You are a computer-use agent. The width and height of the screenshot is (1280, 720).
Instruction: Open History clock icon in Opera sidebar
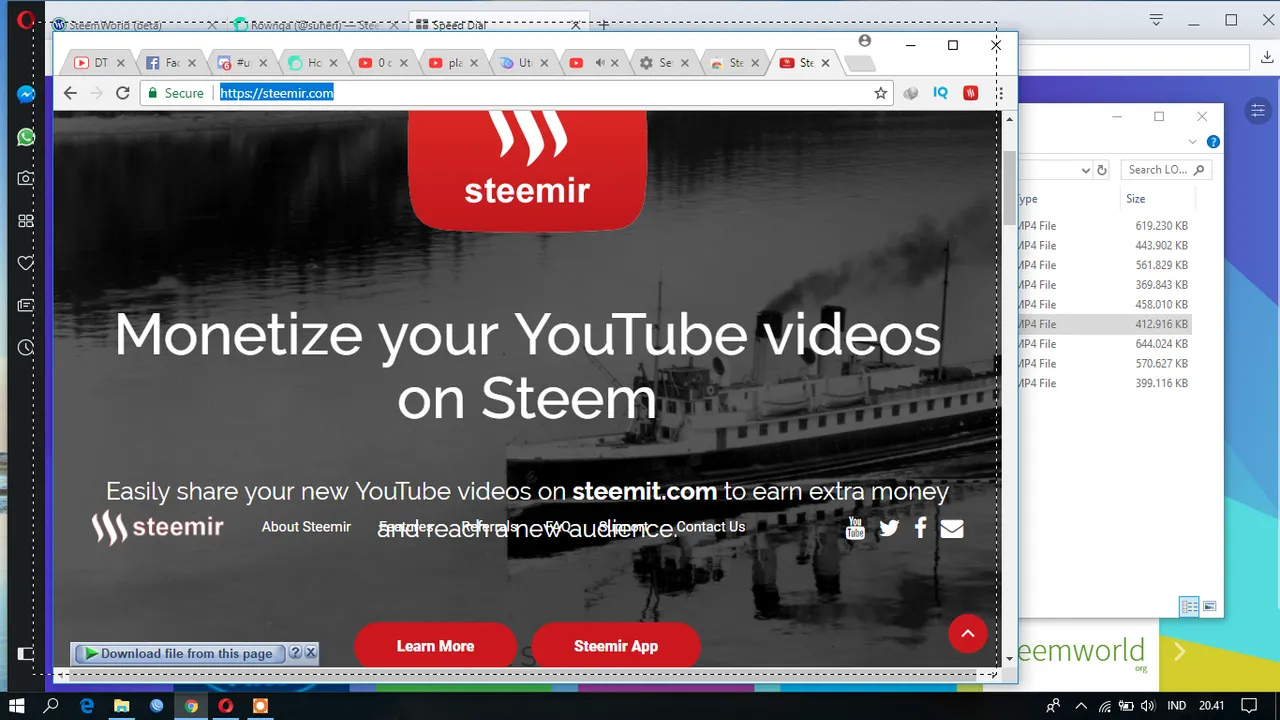[26, 347]
